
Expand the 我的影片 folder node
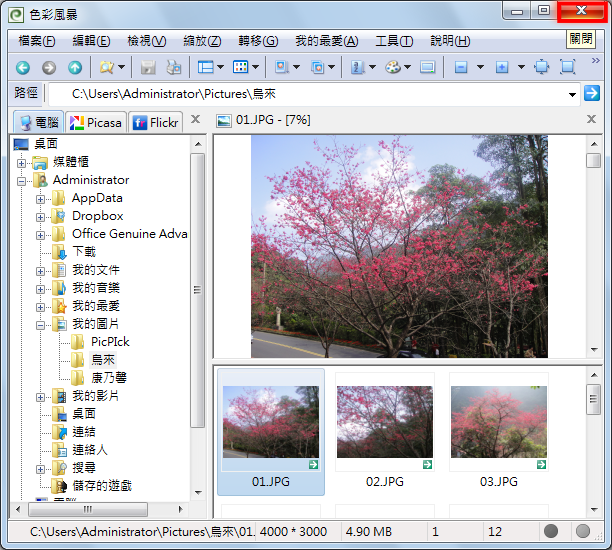pos(40,397)
